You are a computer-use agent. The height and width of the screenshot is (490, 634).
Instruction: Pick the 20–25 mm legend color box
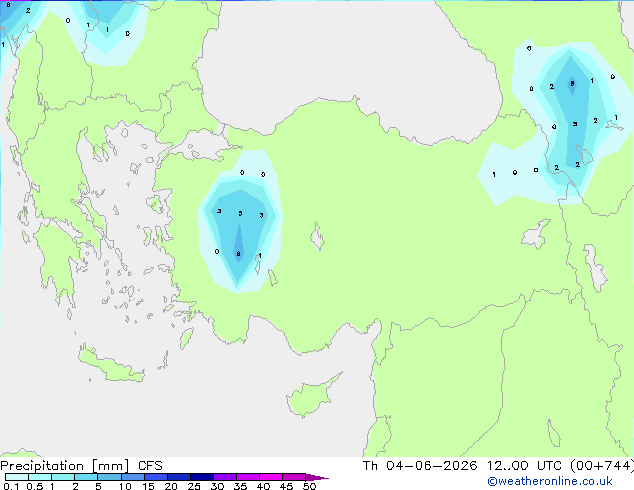tap(178, 477)
